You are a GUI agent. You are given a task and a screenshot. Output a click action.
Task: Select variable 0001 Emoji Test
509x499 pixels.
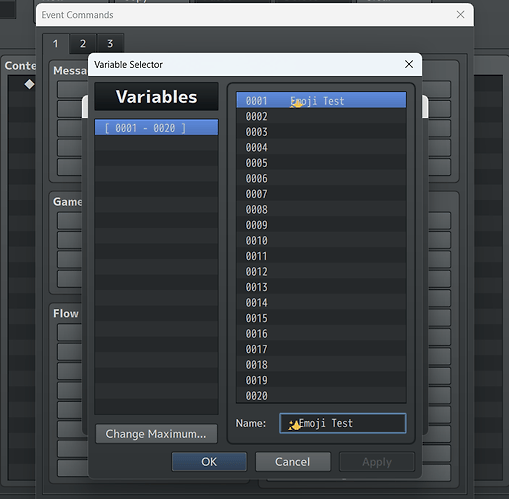(321, 100)
